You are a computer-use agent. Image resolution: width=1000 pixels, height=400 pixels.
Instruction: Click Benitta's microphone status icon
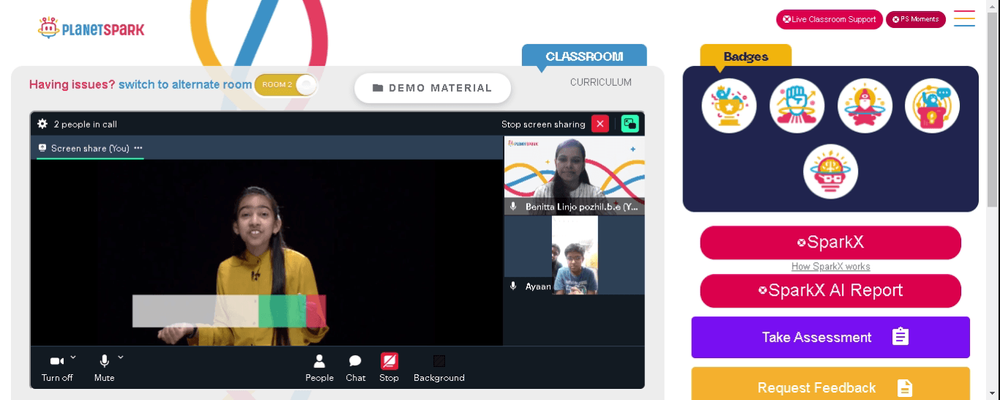(513, 207)
